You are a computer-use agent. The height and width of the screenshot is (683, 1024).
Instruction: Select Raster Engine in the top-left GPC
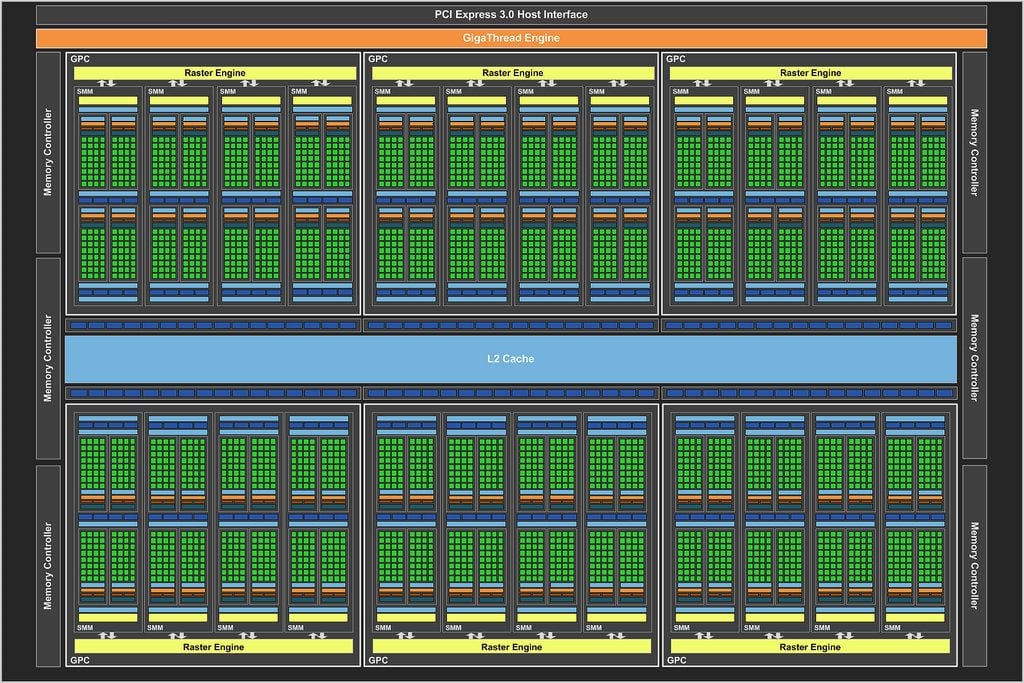[x=213, y=73]
